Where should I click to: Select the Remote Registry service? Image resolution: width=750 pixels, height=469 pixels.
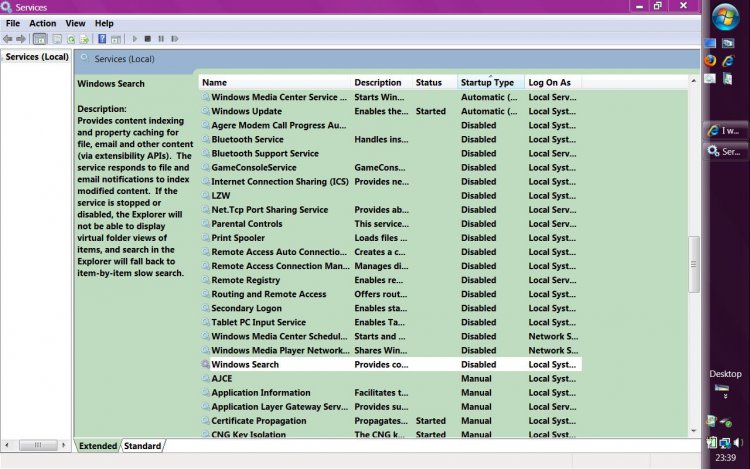390,280
